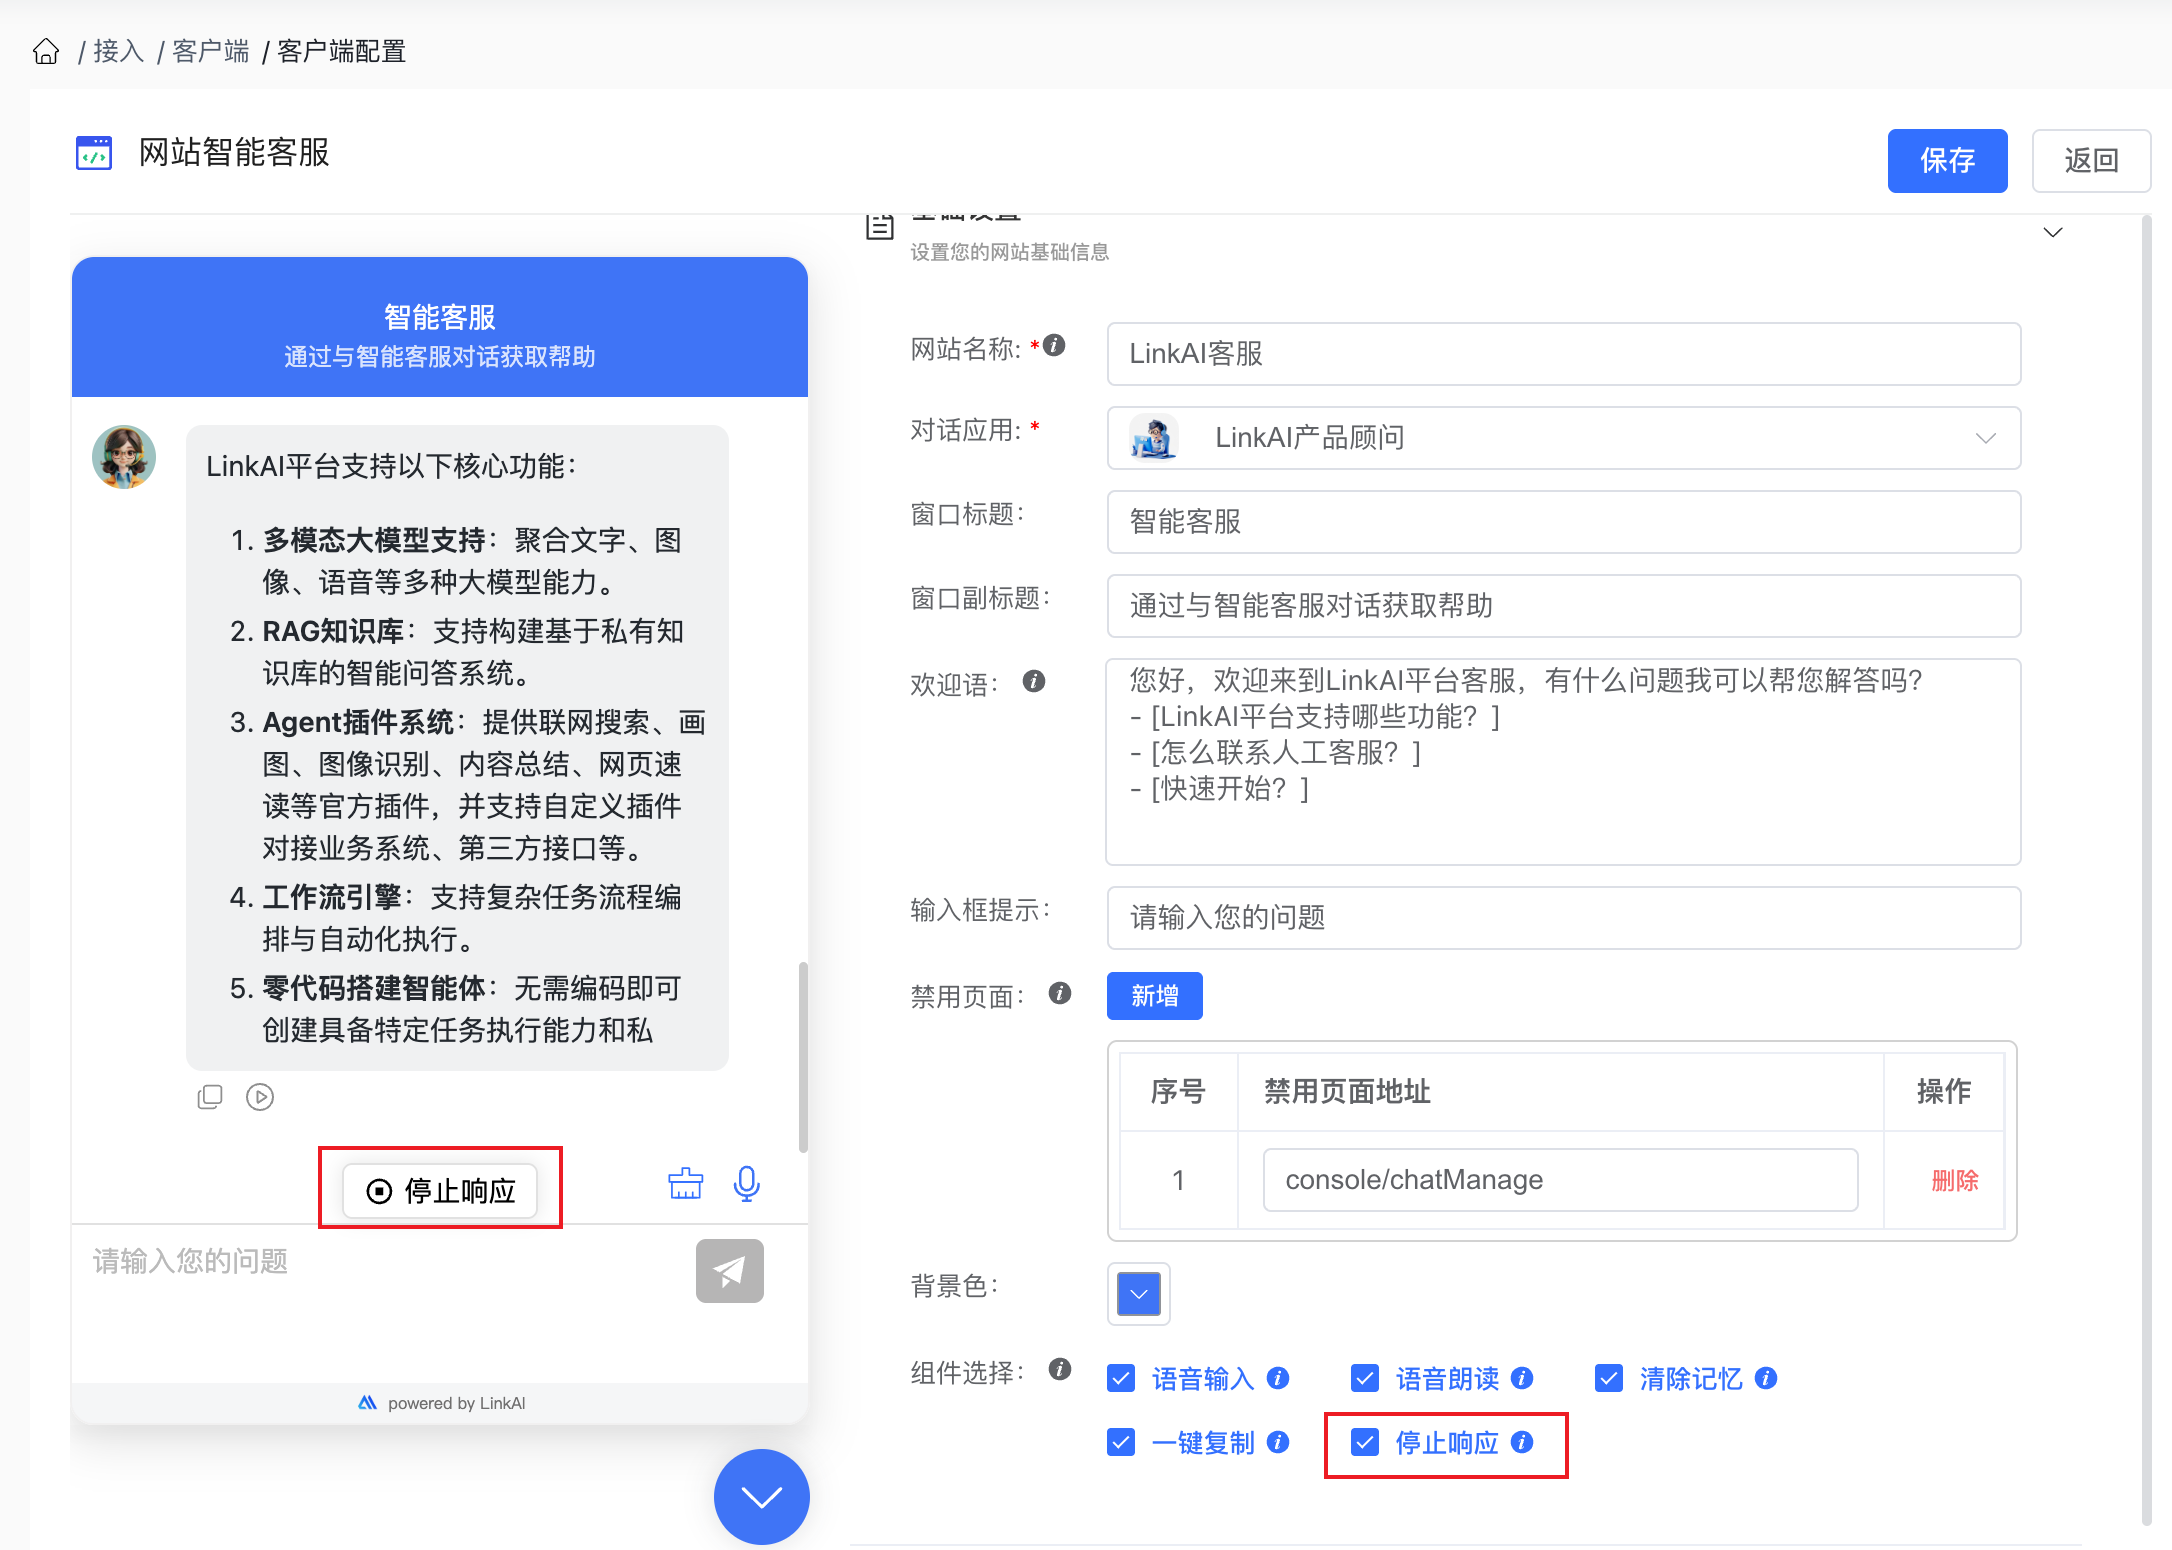Toggle the 清除记忆 checkbox
The image size is (2172, 1550).
pyautogui.click(x=1609, y=1378)
